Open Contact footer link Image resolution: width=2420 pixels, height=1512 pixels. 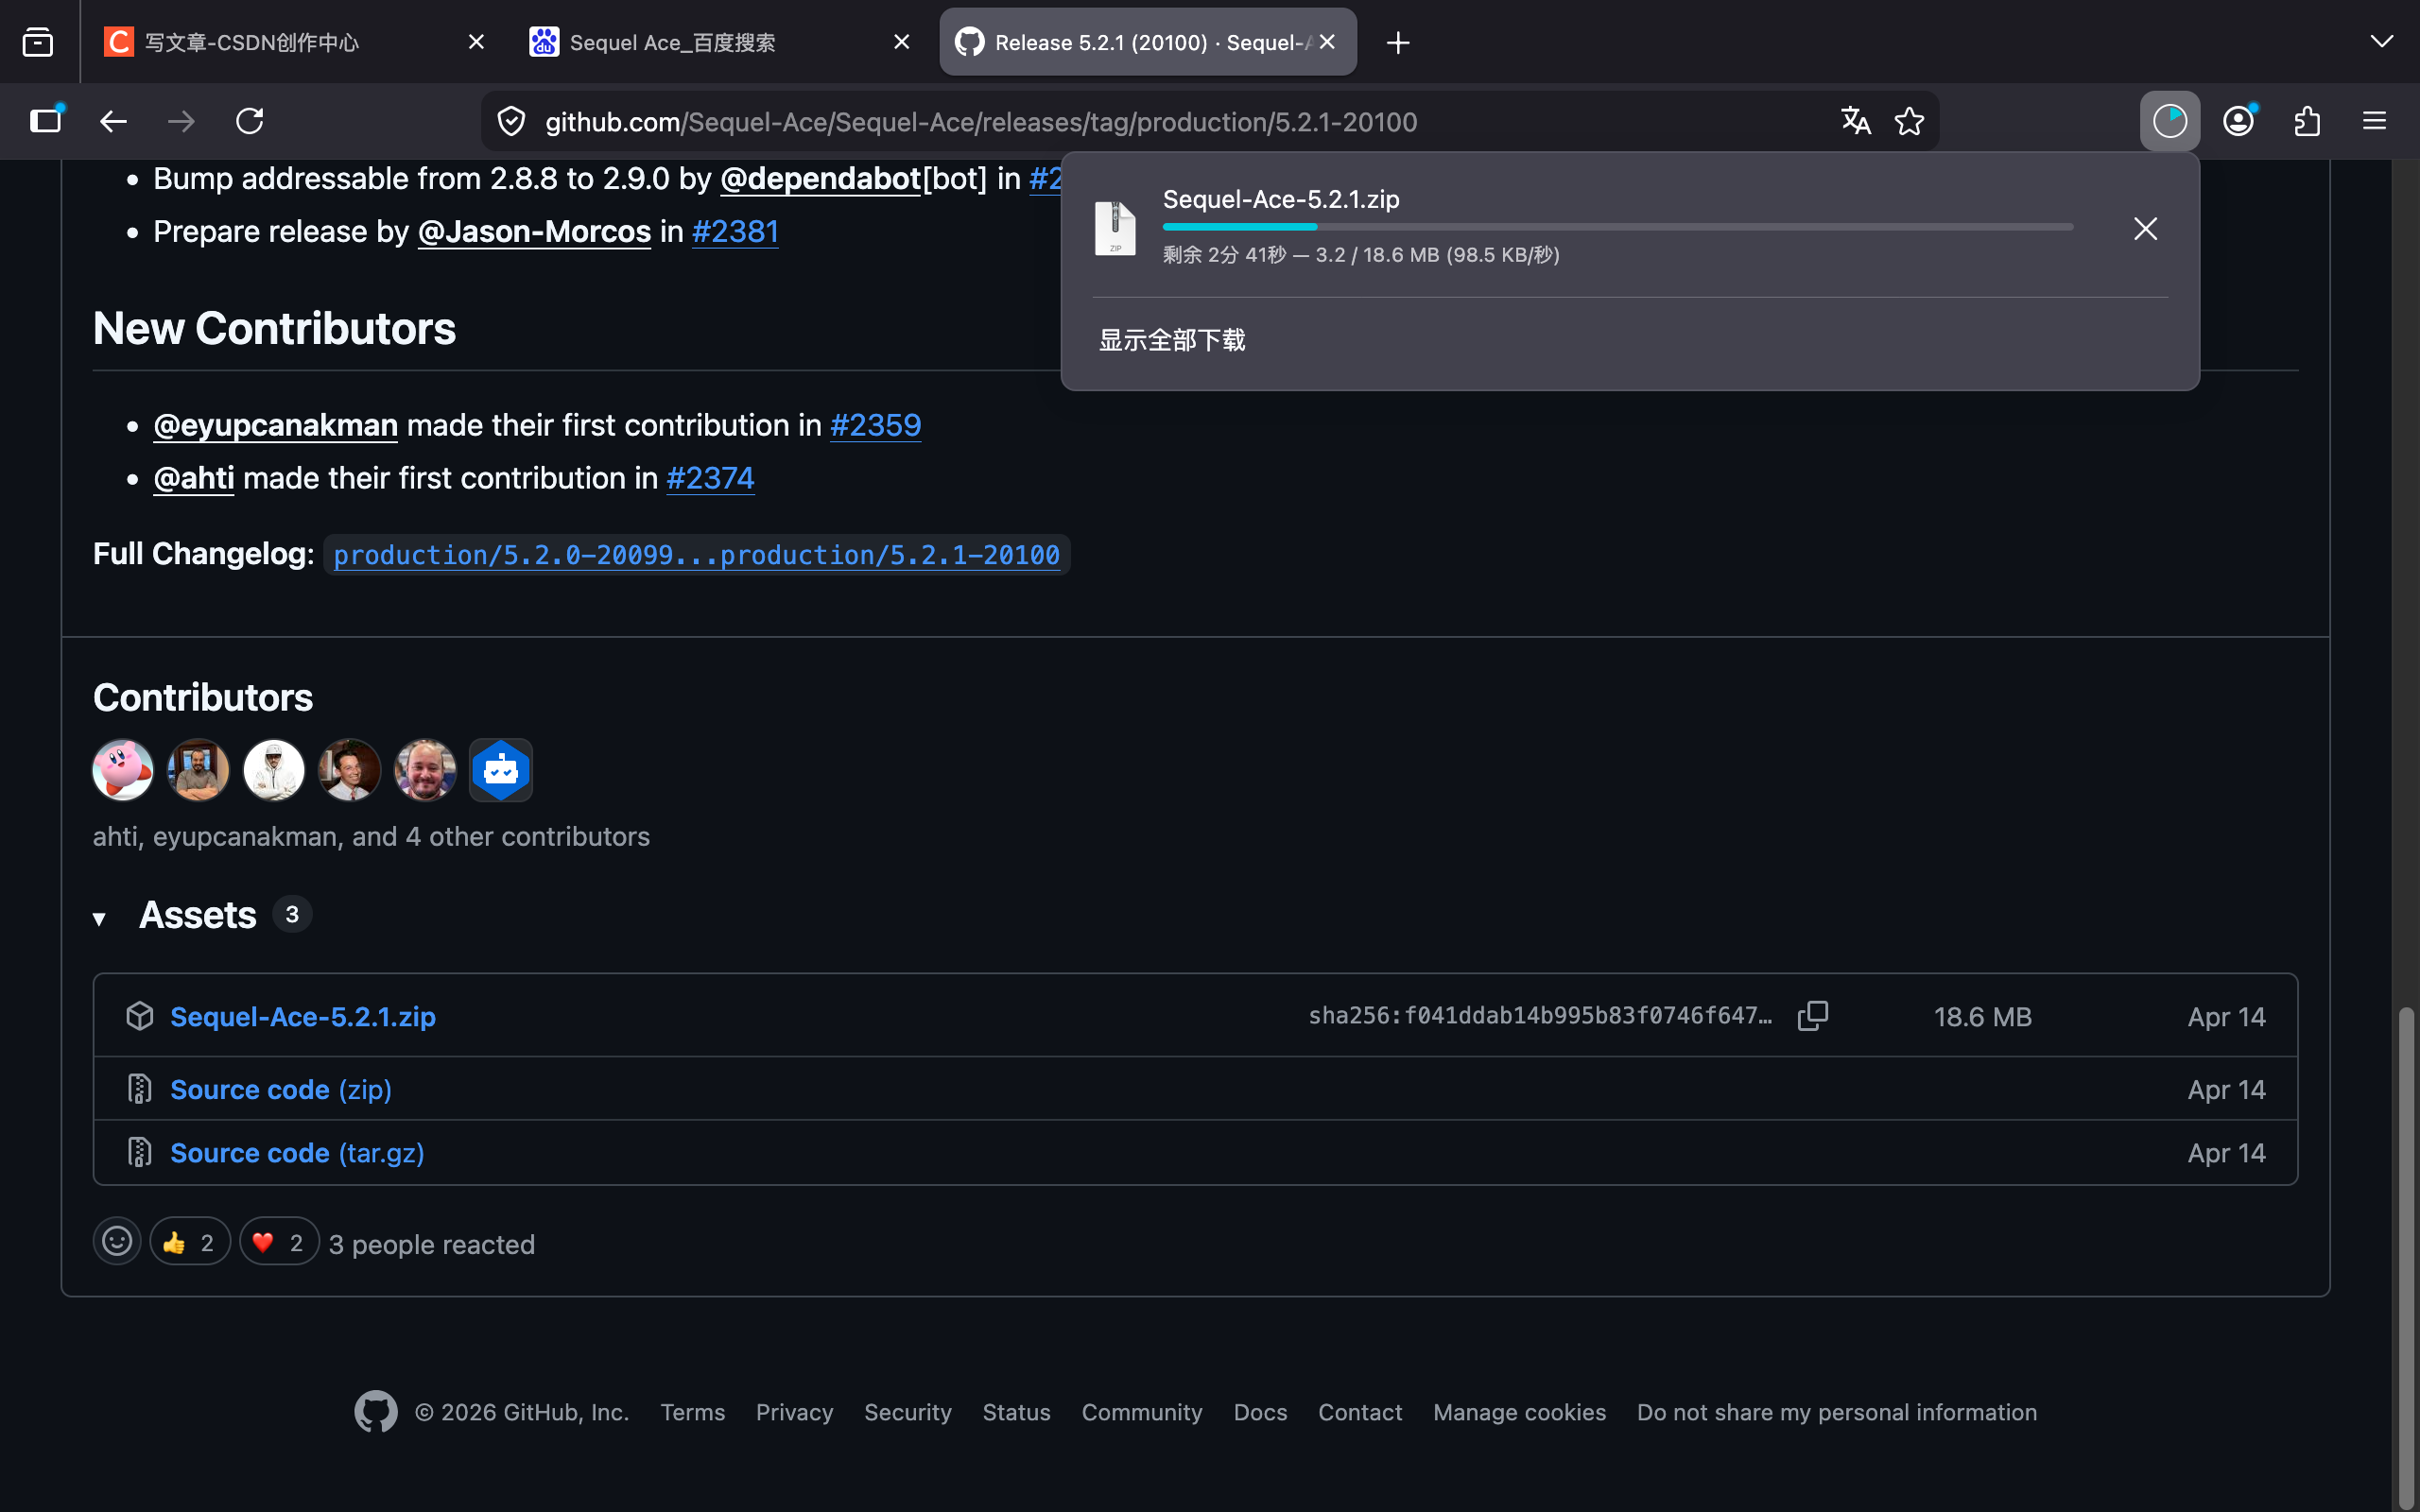(x=1360, y=1412)
